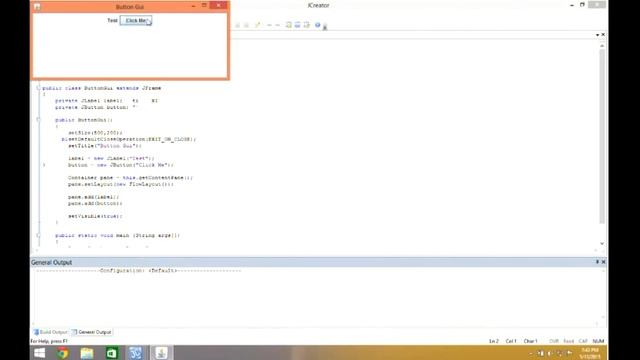Screen dimensions: 640x360
Task: Click the Action Center flag icon in tray
Action: [569, 353]
